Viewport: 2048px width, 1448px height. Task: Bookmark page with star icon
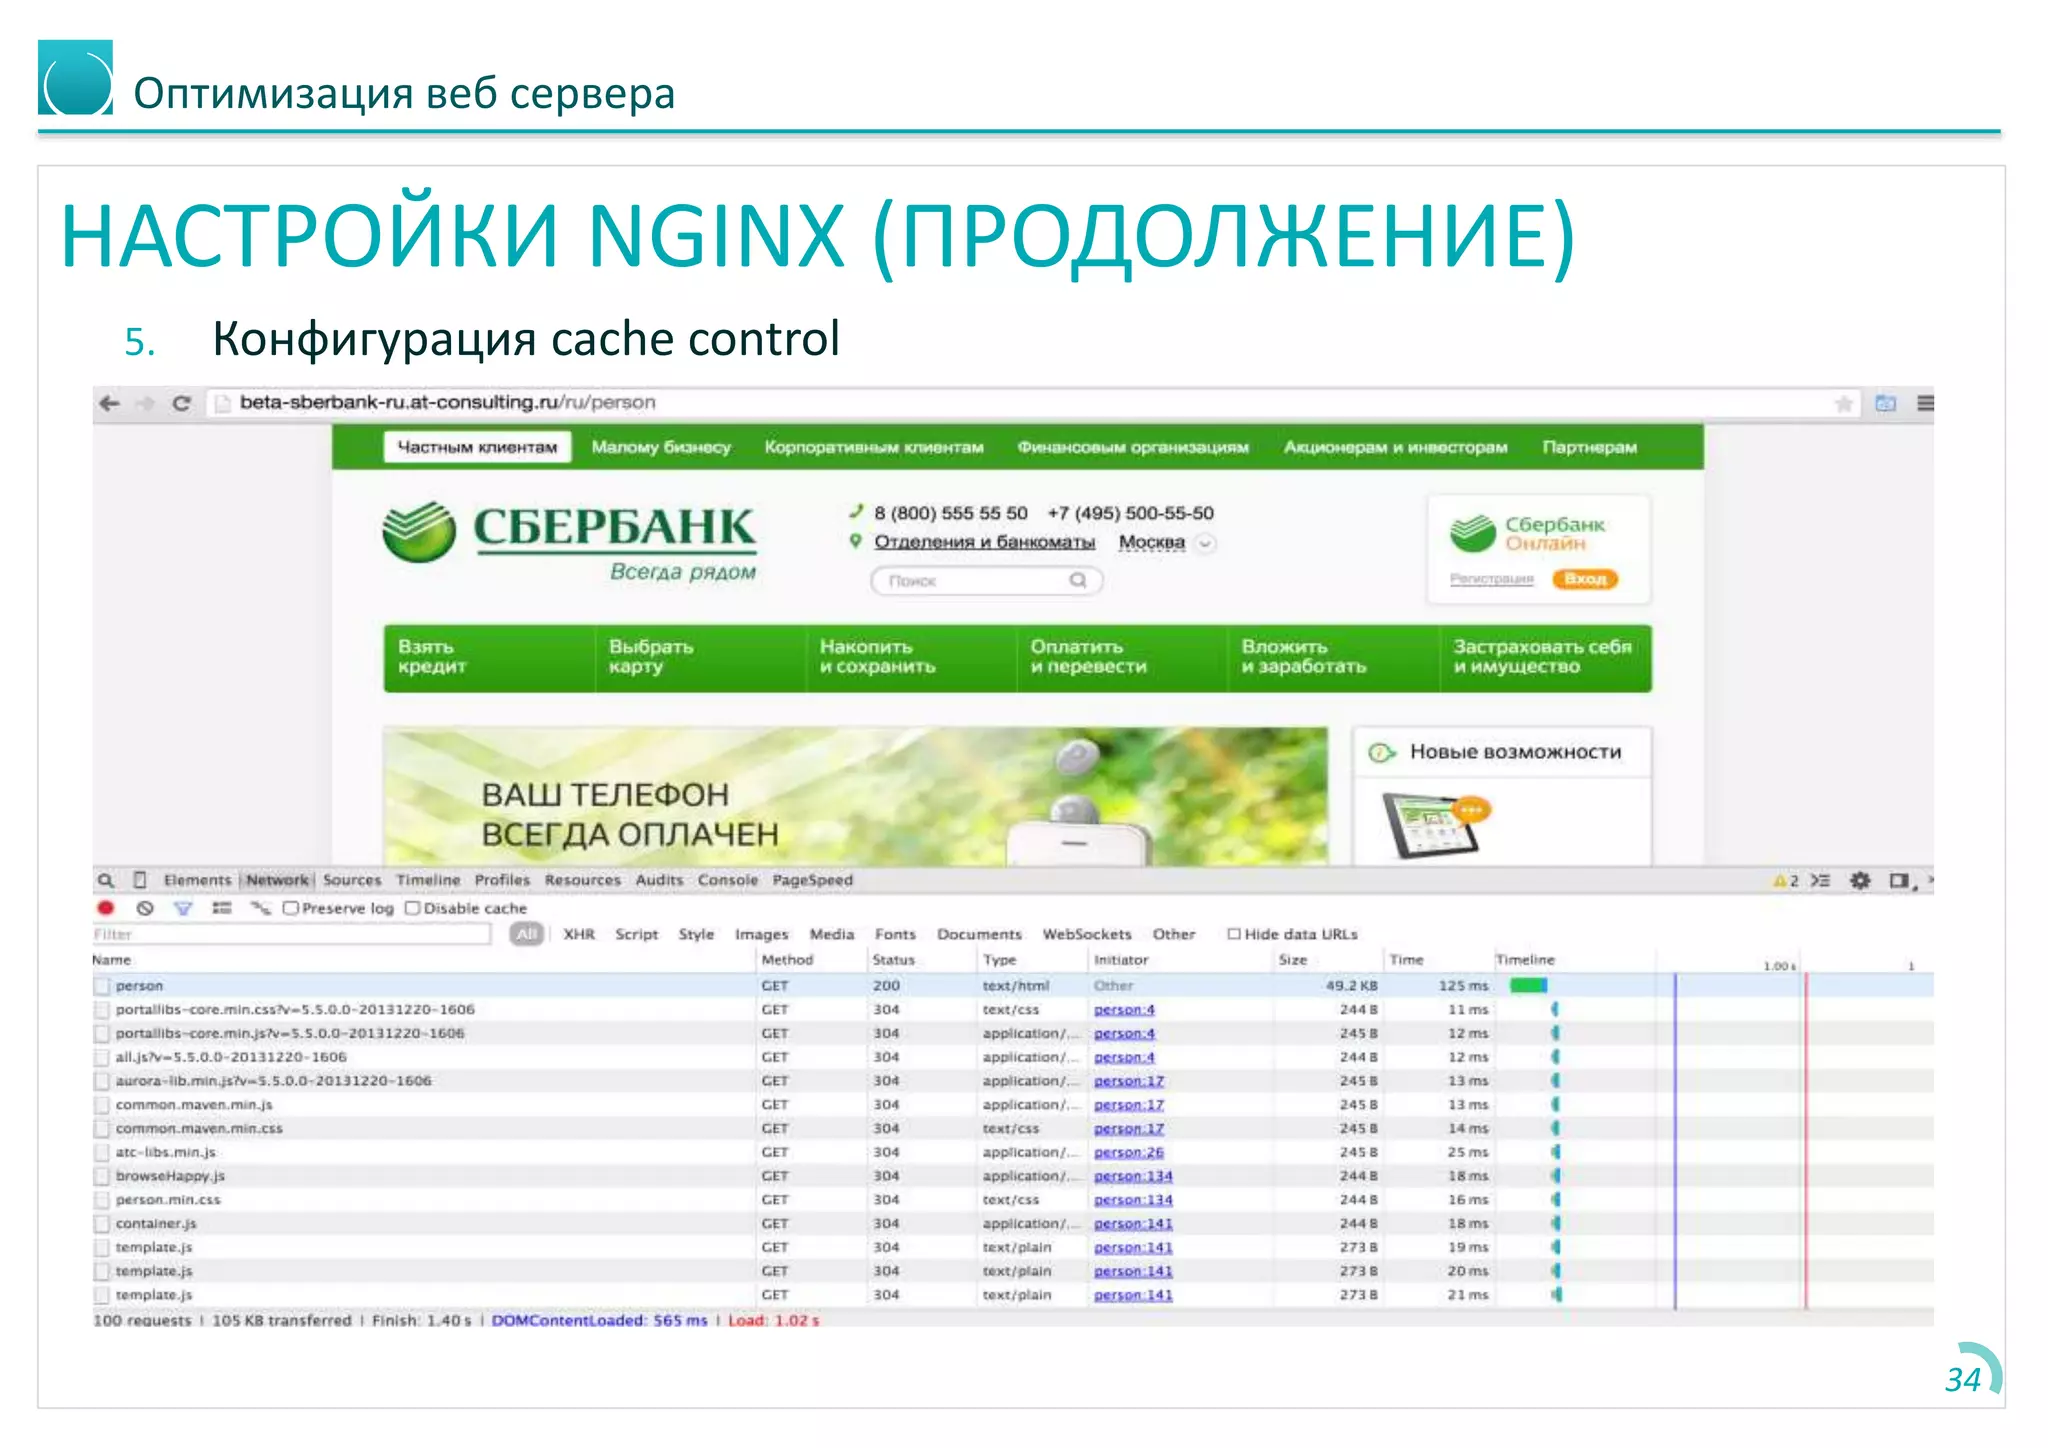coord(1844,403)
